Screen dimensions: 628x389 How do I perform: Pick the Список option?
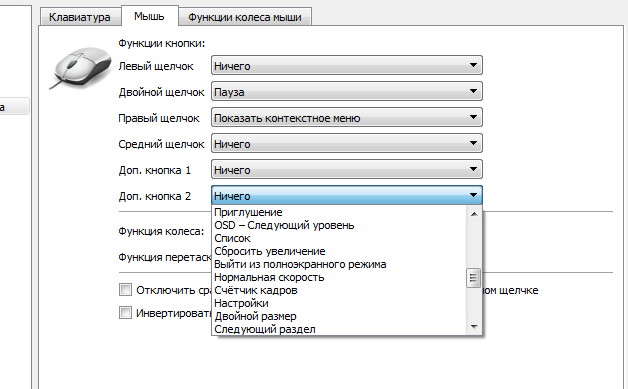[339, 238]
